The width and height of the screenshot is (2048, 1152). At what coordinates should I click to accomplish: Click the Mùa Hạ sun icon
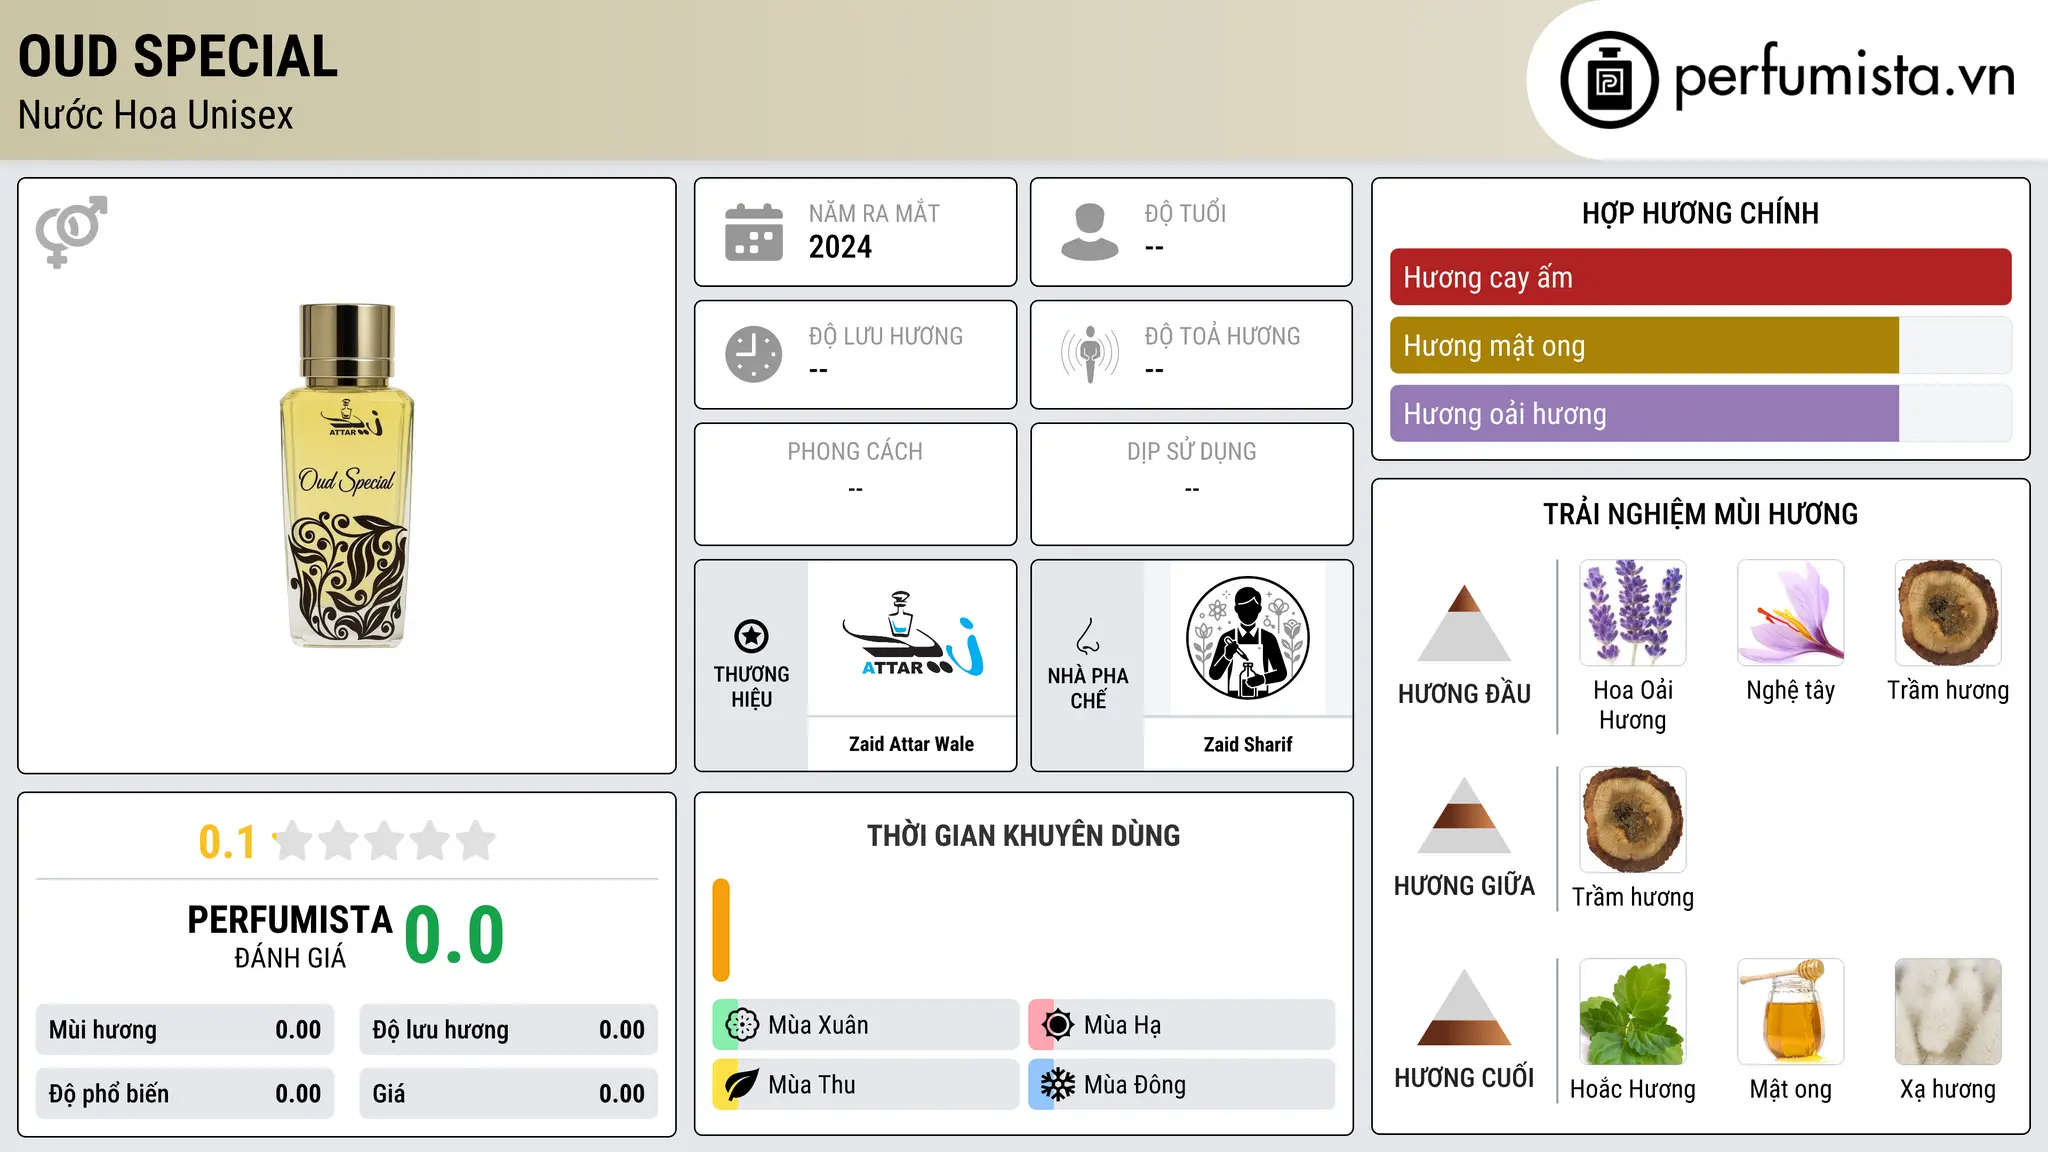[1057, 1025]
